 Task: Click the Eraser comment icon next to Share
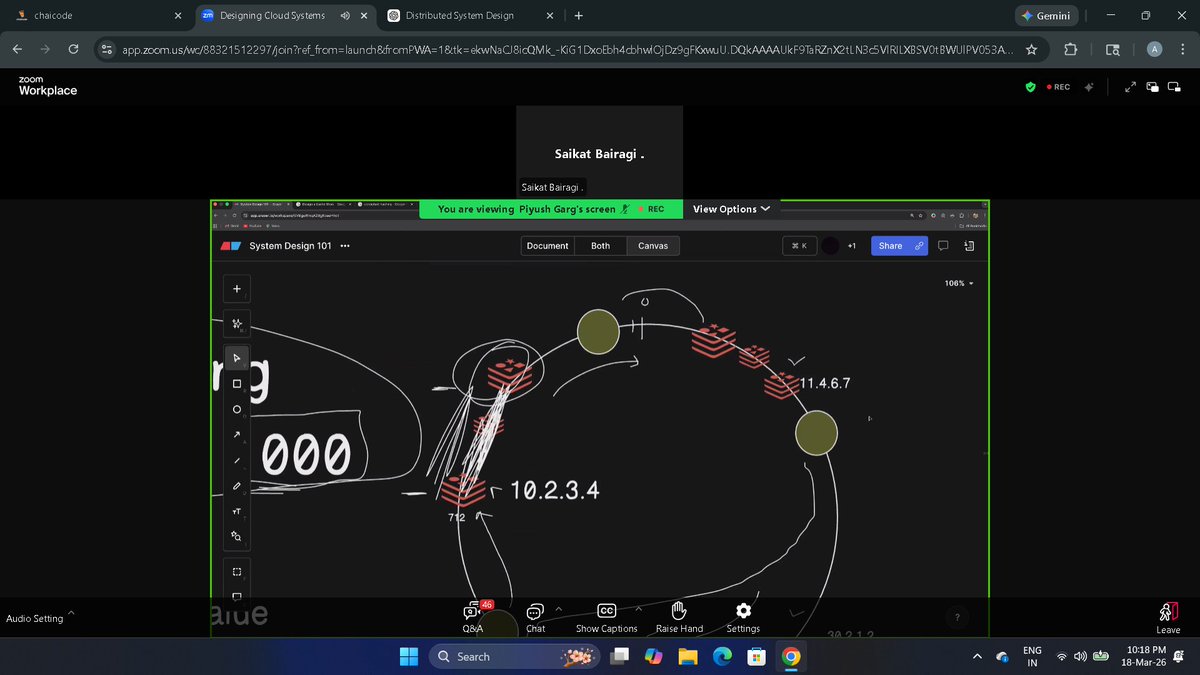point(943,245)
